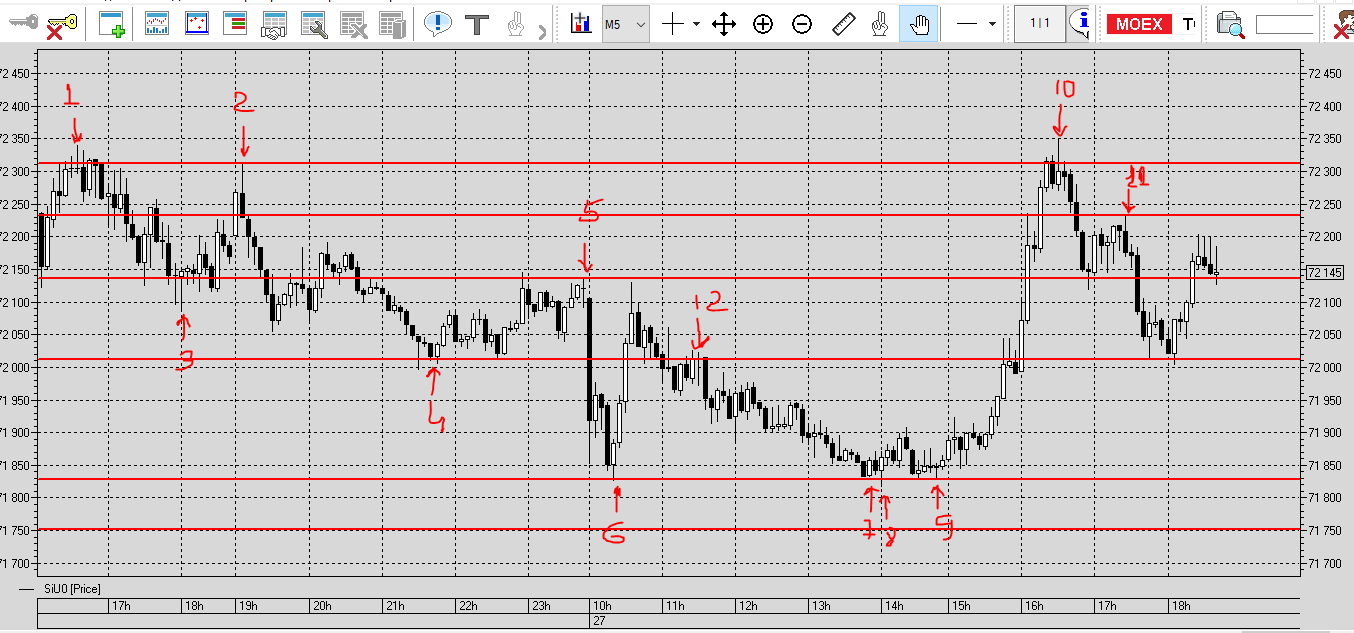
Task: Click the 71 700 label on right price axis
Action: click(1324, 563)
